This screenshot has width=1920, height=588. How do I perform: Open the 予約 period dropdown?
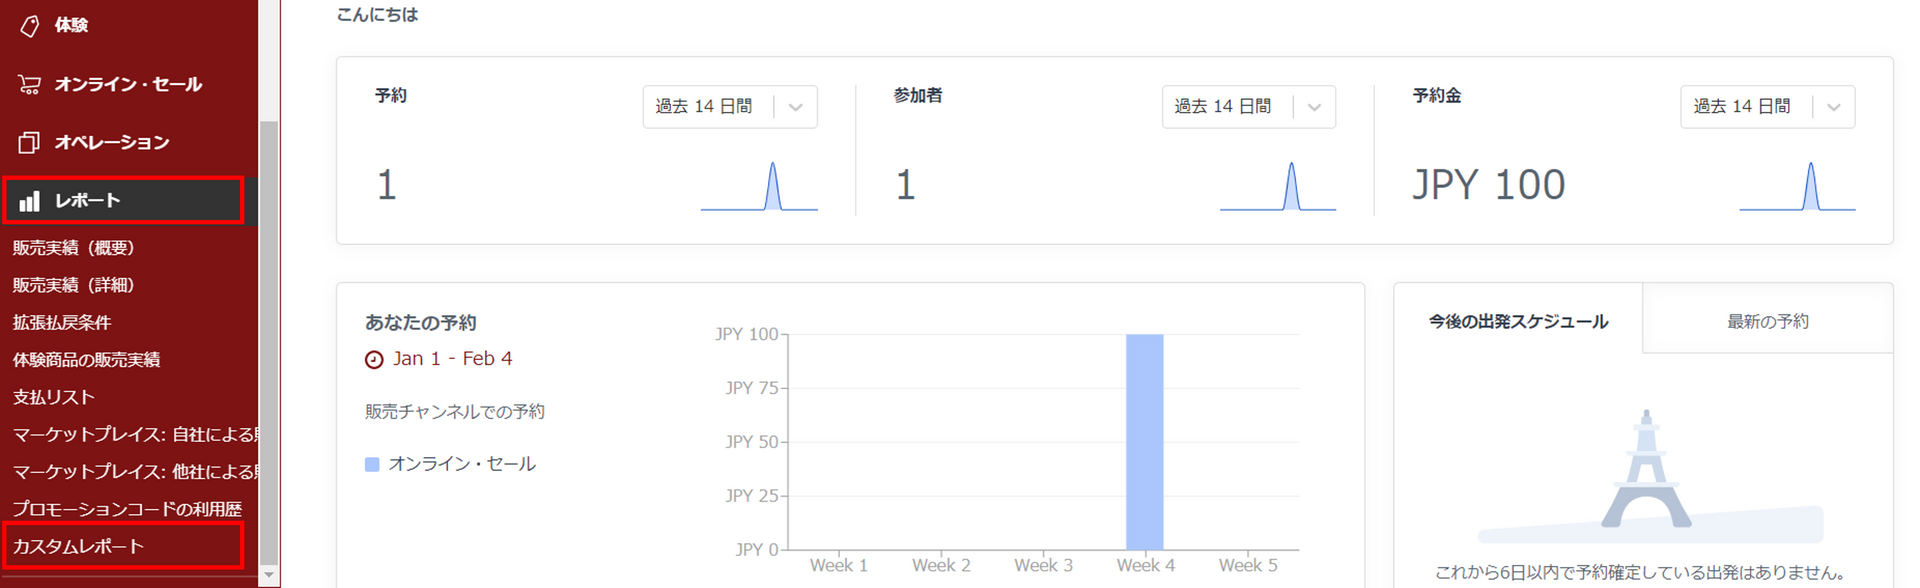pyautogui.click(x=729, y=107)
